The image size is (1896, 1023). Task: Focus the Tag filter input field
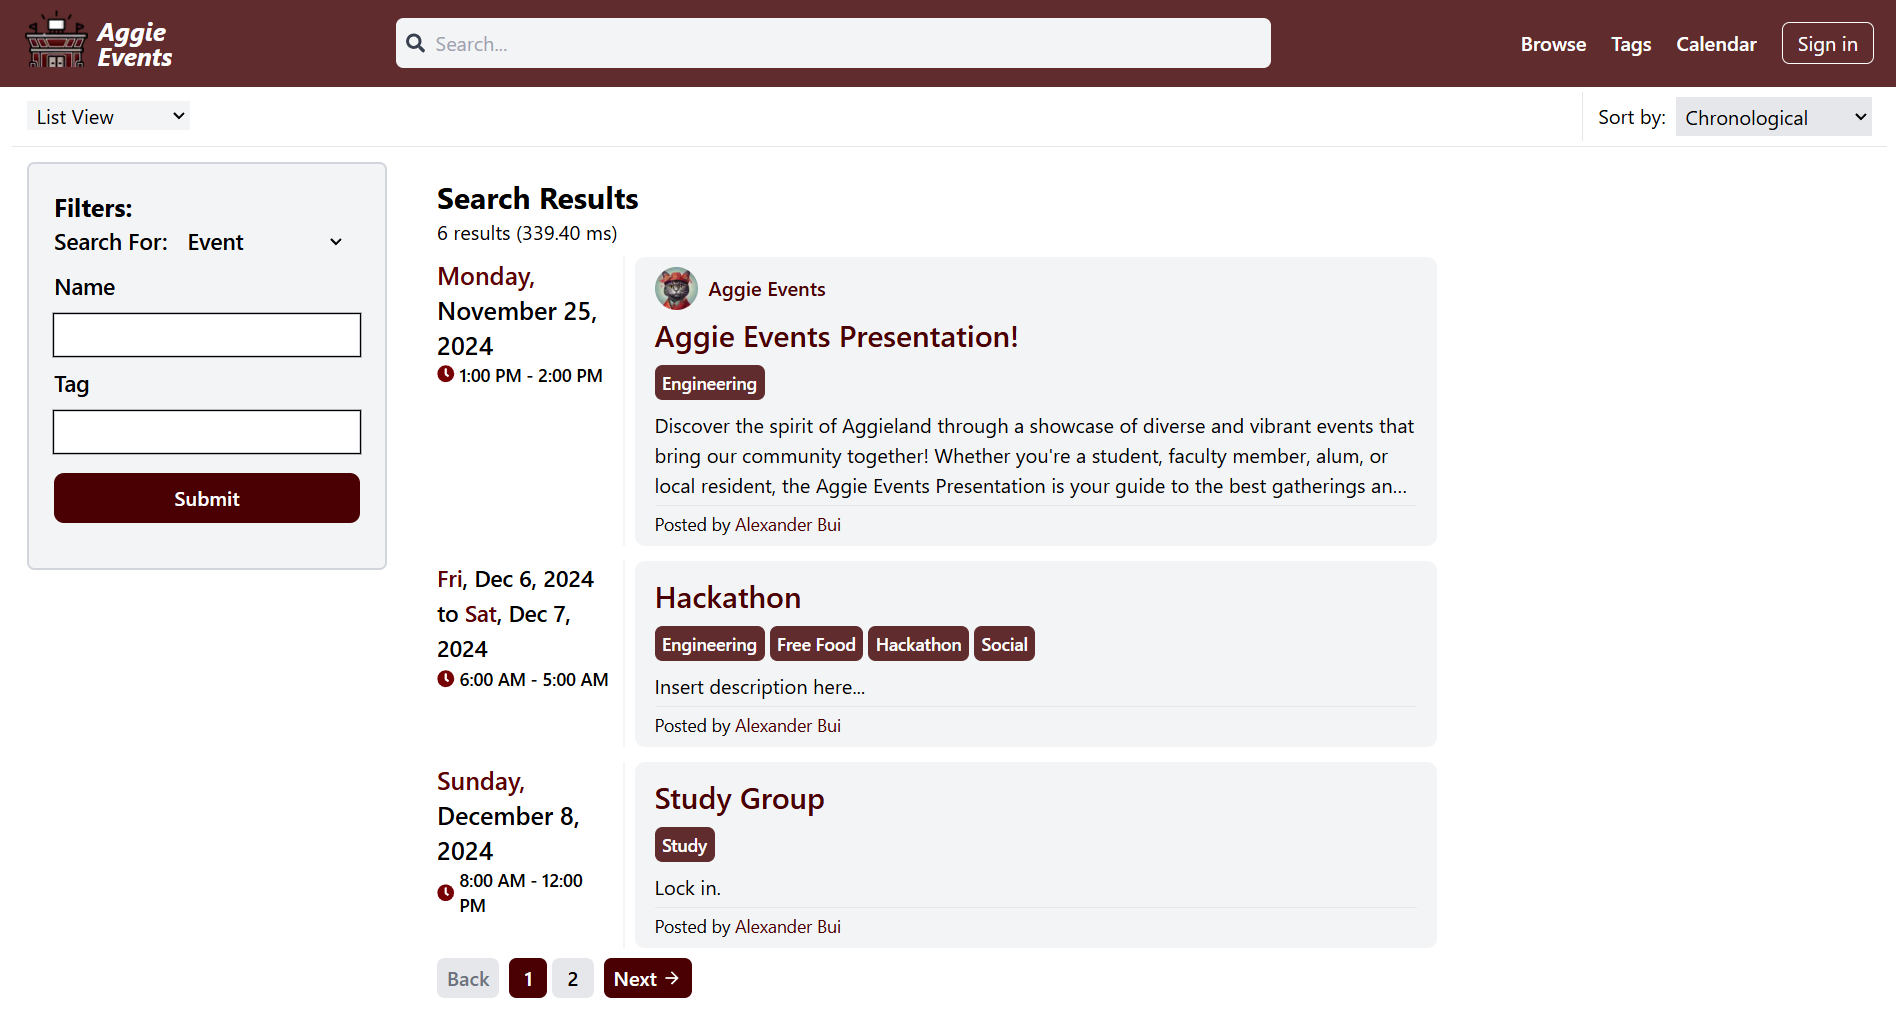207,432
